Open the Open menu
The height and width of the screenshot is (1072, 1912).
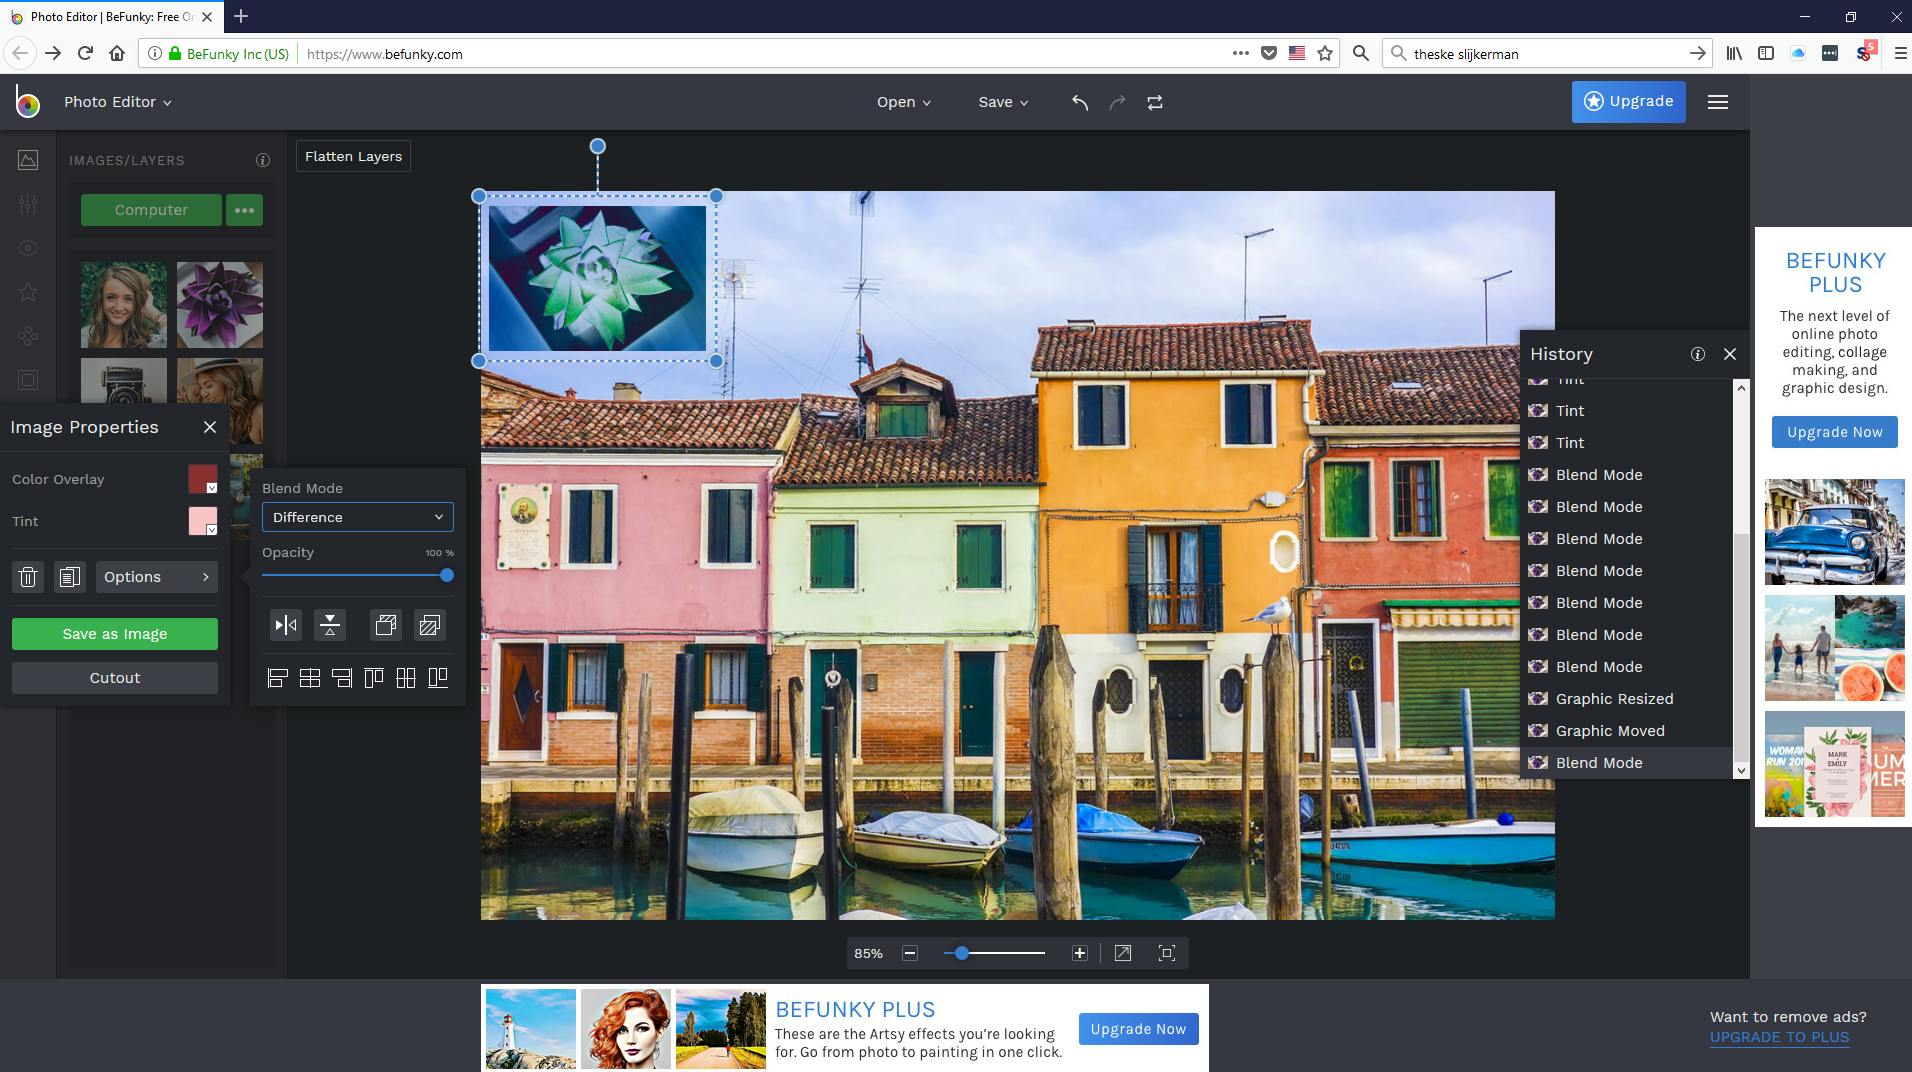(904, 102)
